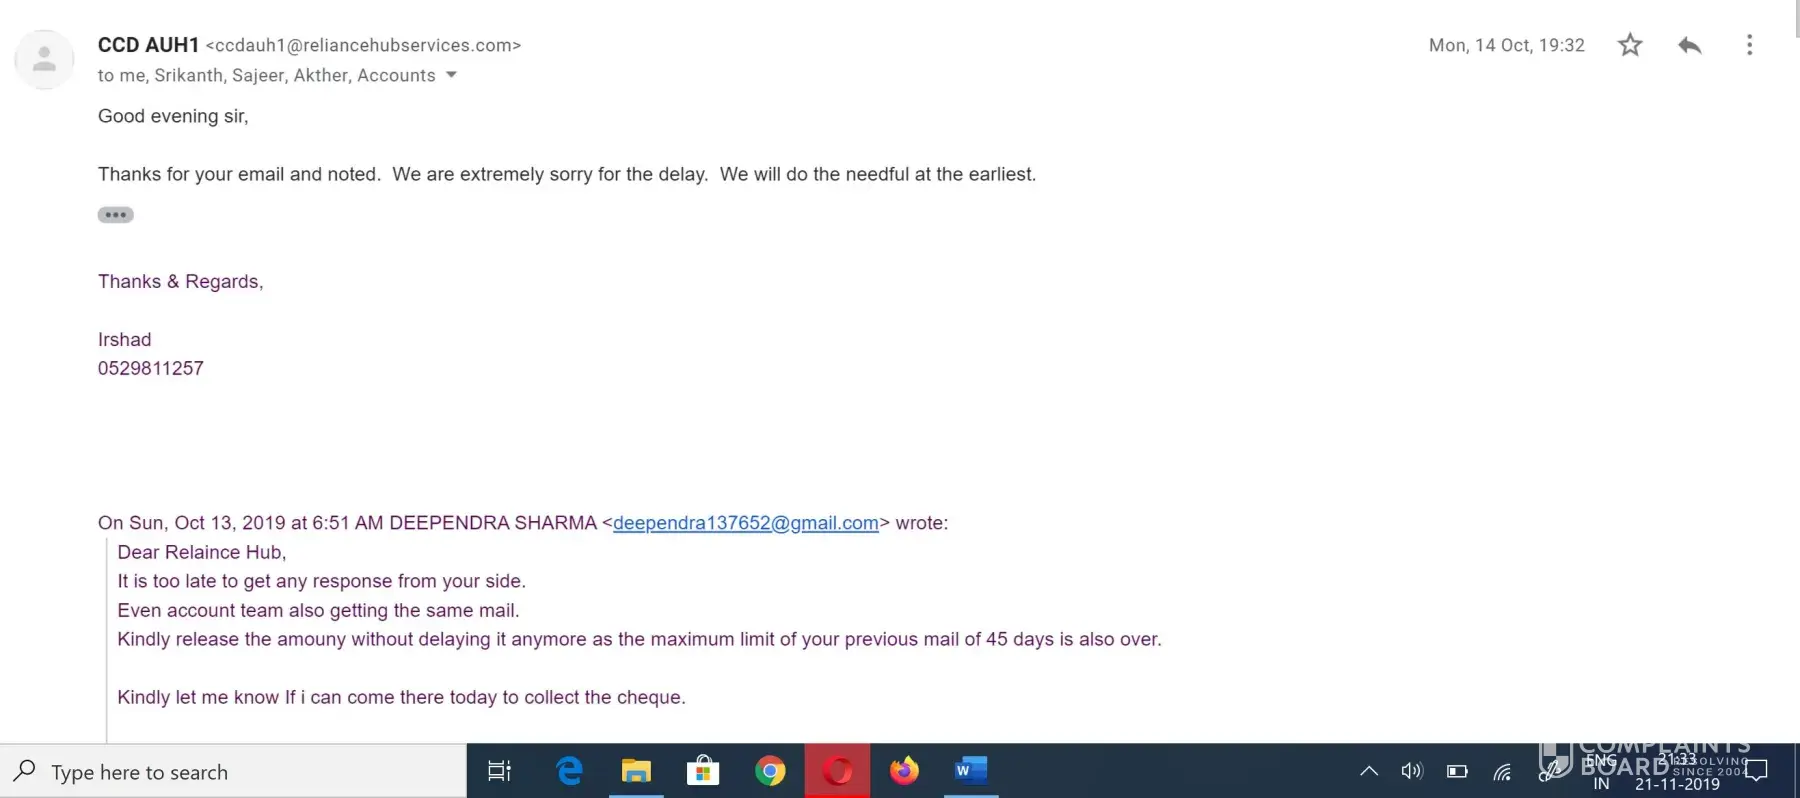Open the three-dot more options menu

[1749, 45]
